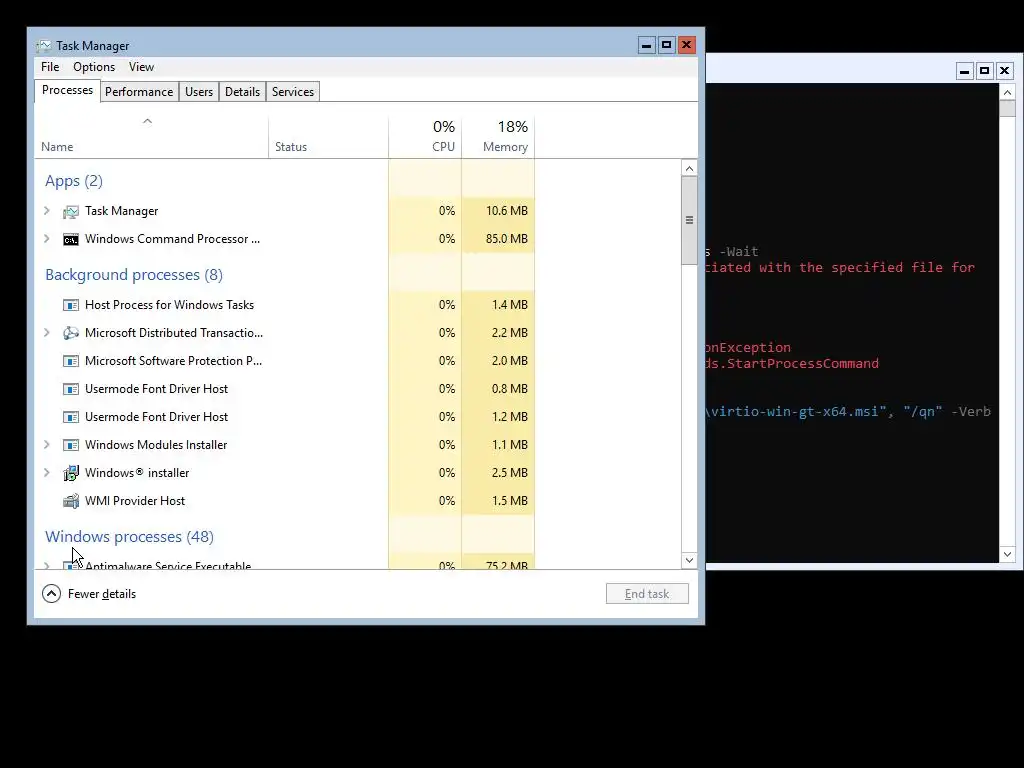Minimize the console window behind Task Manager
The width and height of the screenshot is (1024, 768).
[x=965, y=71]
